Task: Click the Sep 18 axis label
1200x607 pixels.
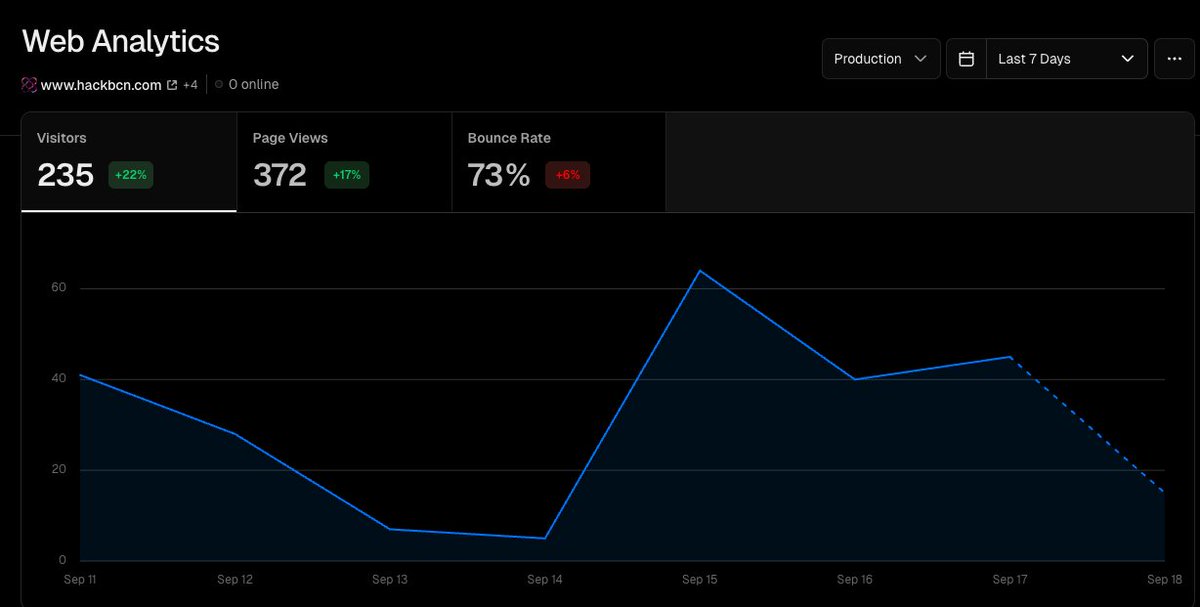Action: (1165, 579)
